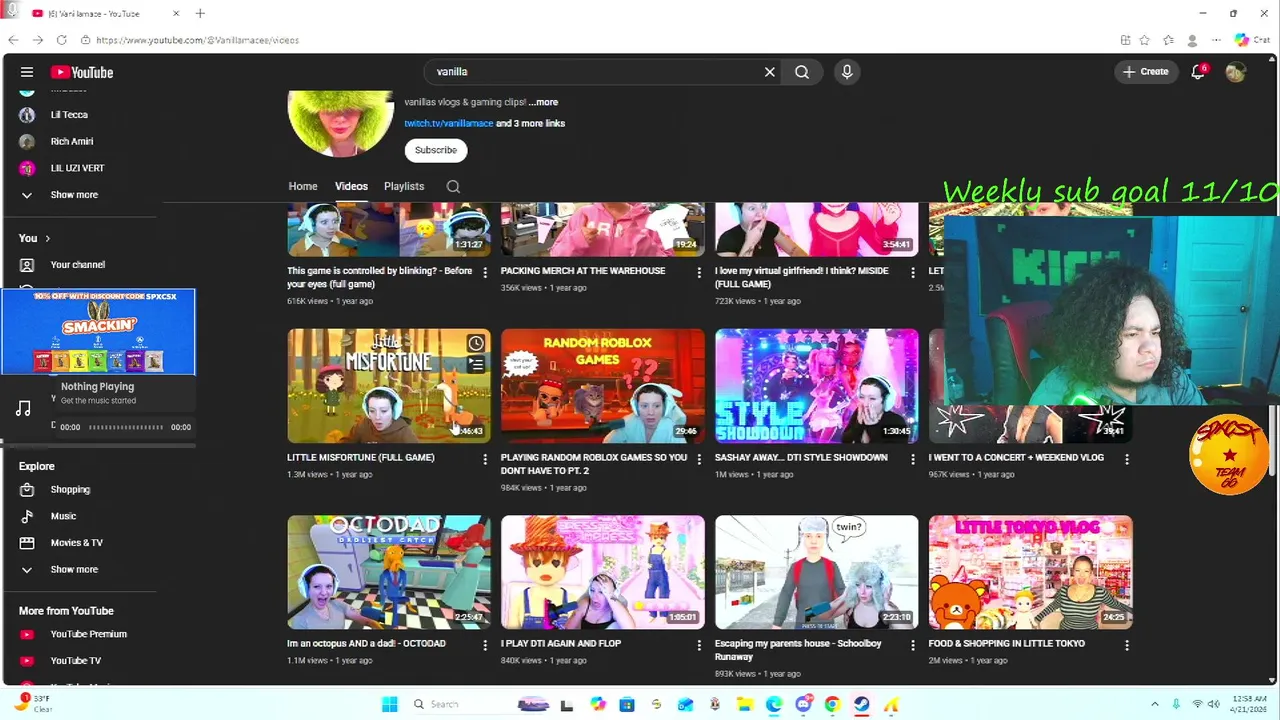The width and height of the screenshot is (1280, 720).
Task: Subscribe to the vanilla channel
Action: [436, 150]
